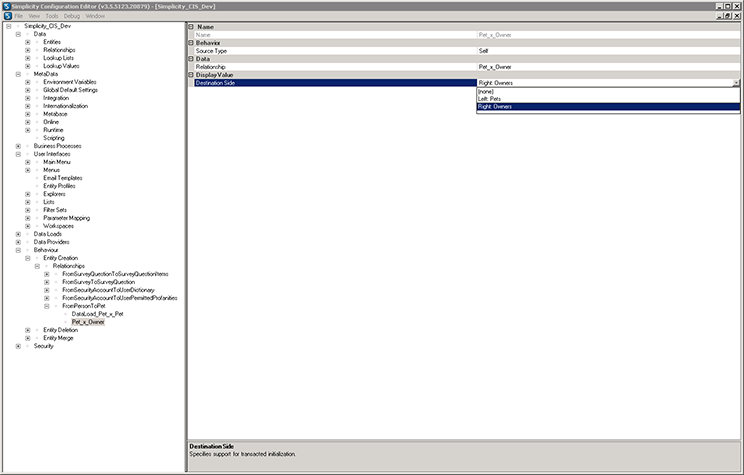Click the Destination Side dropdown arrow
This screenshot has height=475, width=744.
736,83
